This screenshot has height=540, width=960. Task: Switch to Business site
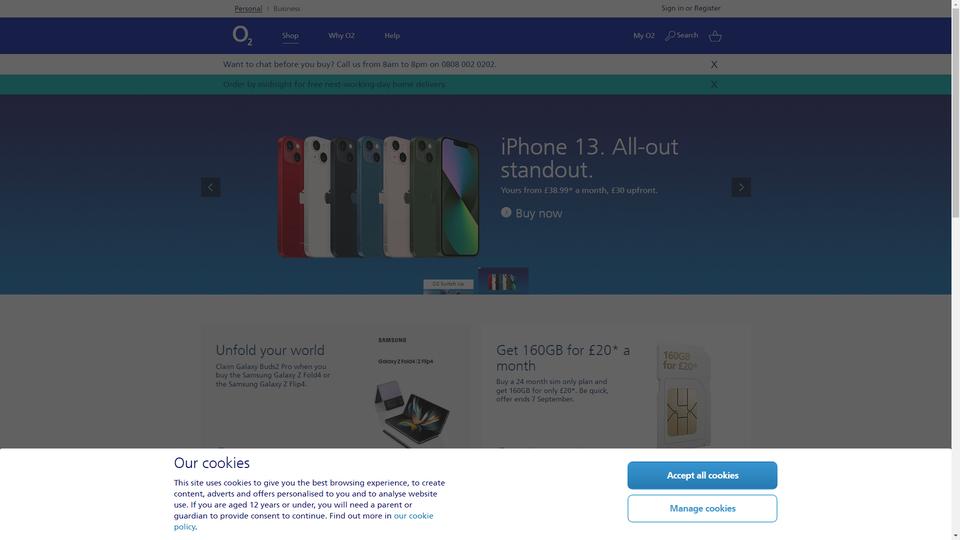pyautogui.click(x=287, y=9)
